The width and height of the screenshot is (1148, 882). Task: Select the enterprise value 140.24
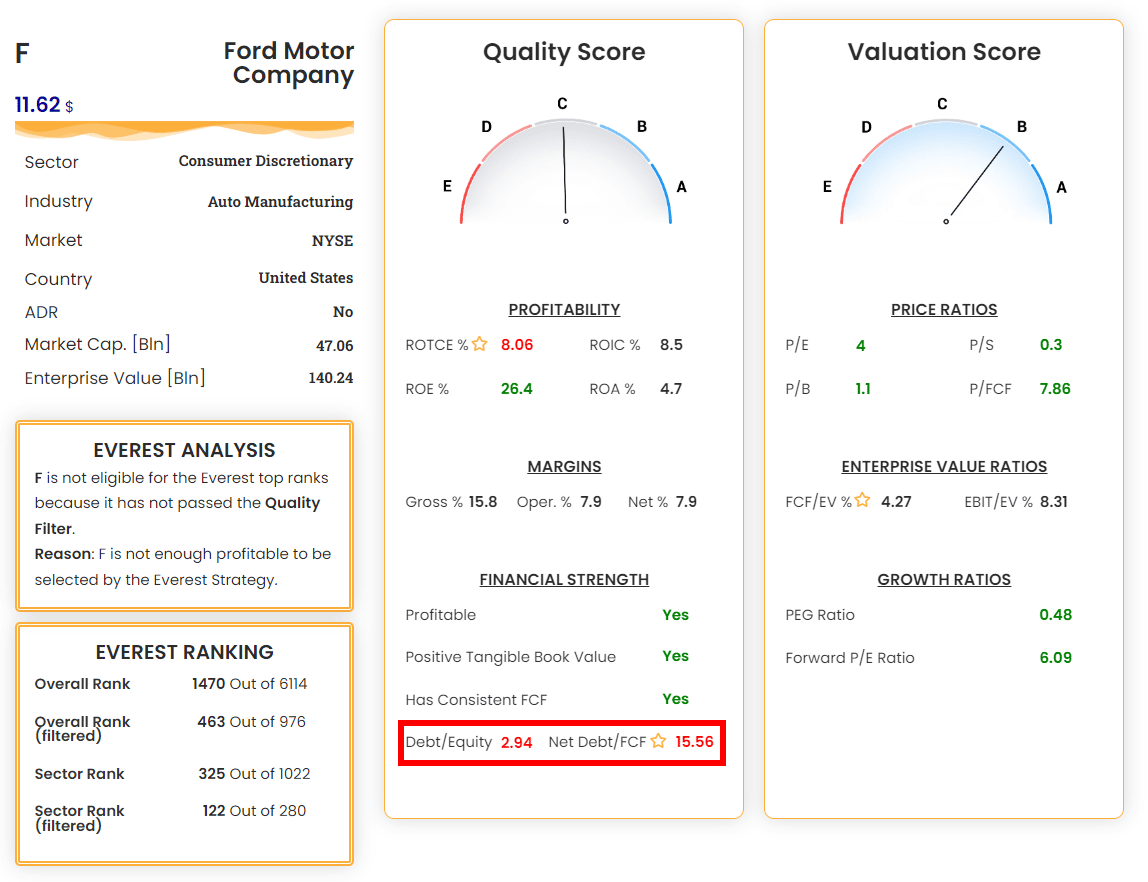coord(331,378)
